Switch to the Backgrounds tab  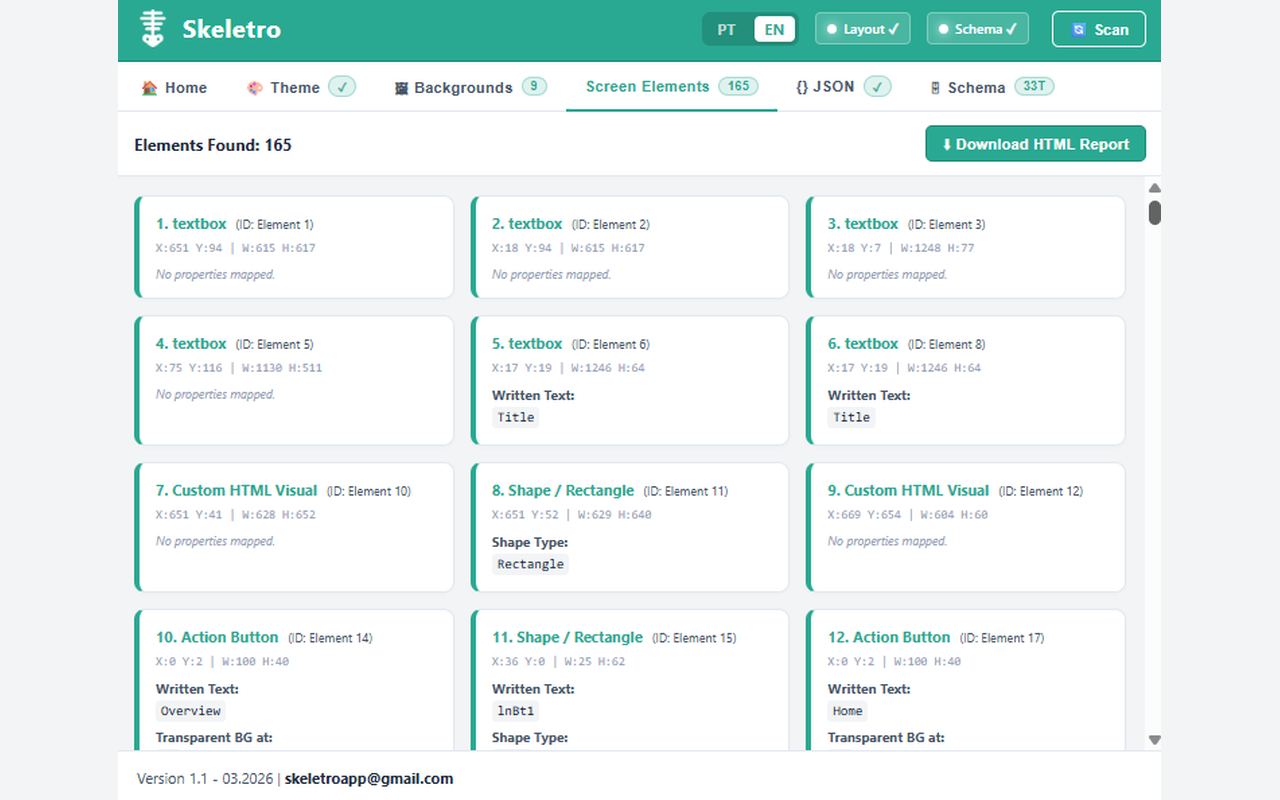tap(470, 88)
